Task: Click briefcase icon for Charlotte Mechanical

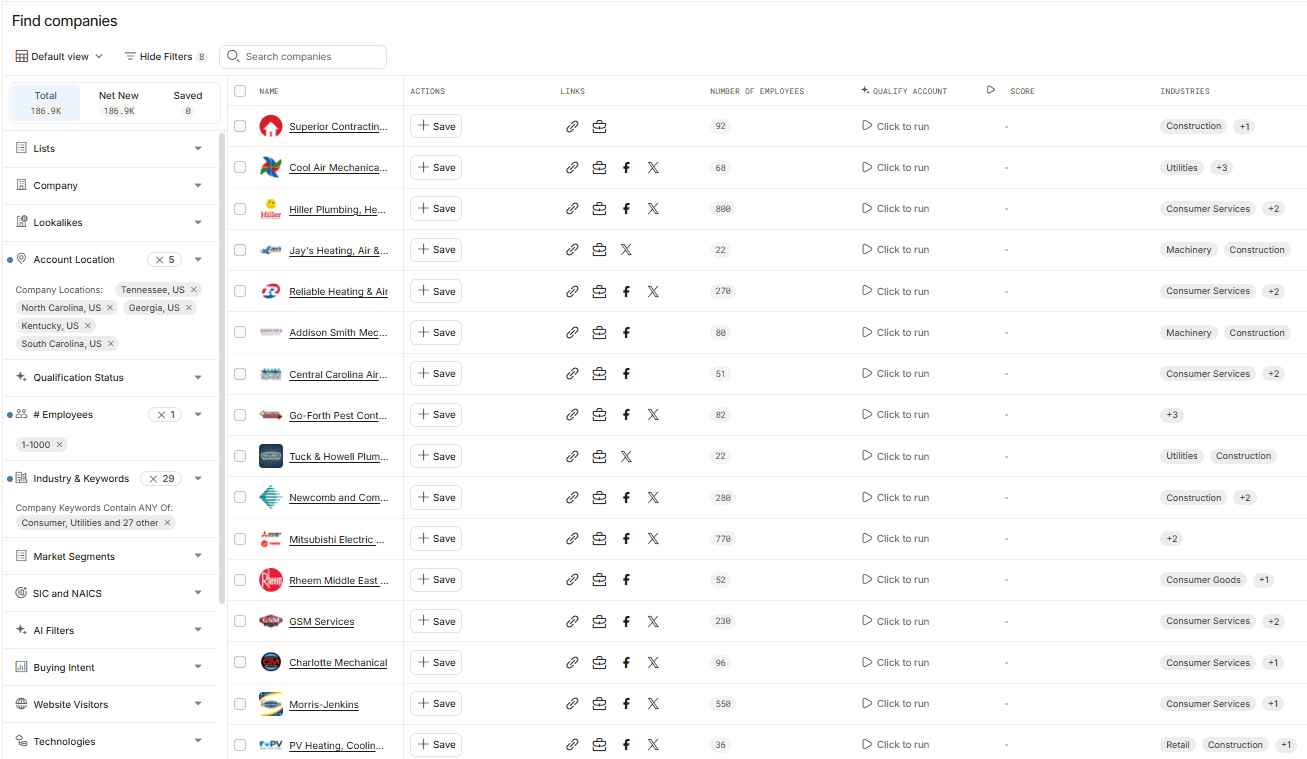Action: click(599, 663)
